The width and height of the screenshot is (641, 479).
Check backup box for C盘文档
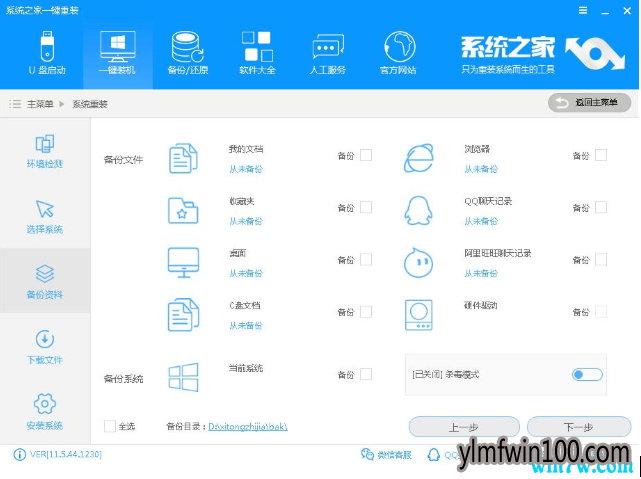click(x=366, y=312)
